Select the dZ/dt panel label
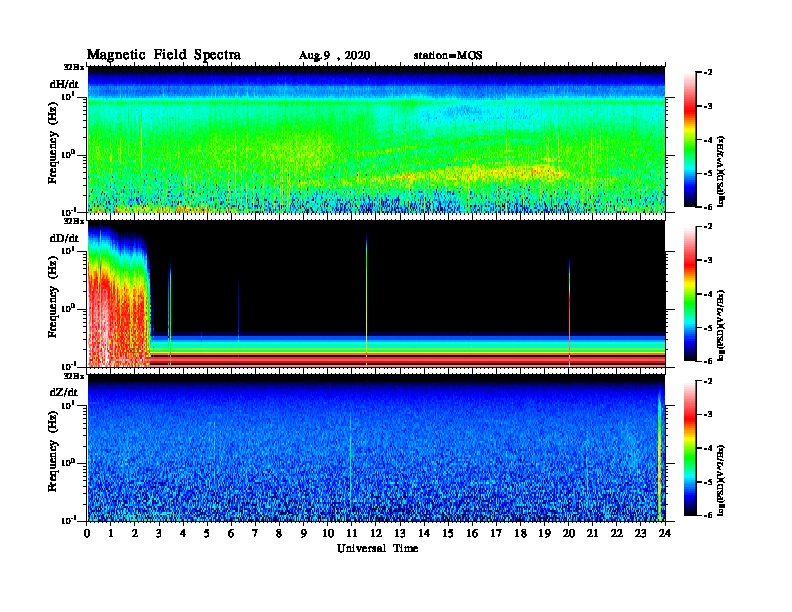The height and width of the screenshot is (612, 792). coord(64,392)
